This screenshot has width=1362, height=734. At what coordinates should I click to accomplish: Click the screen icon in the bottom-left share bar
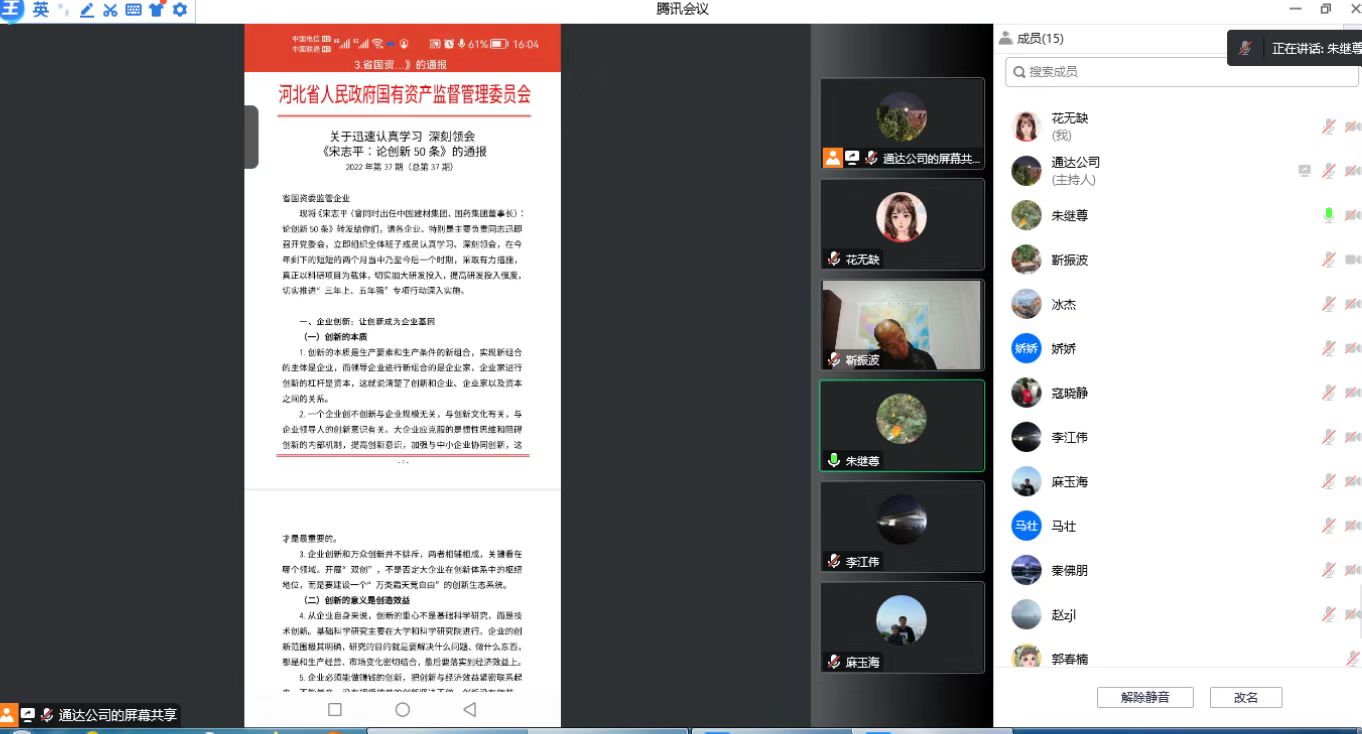28,715
